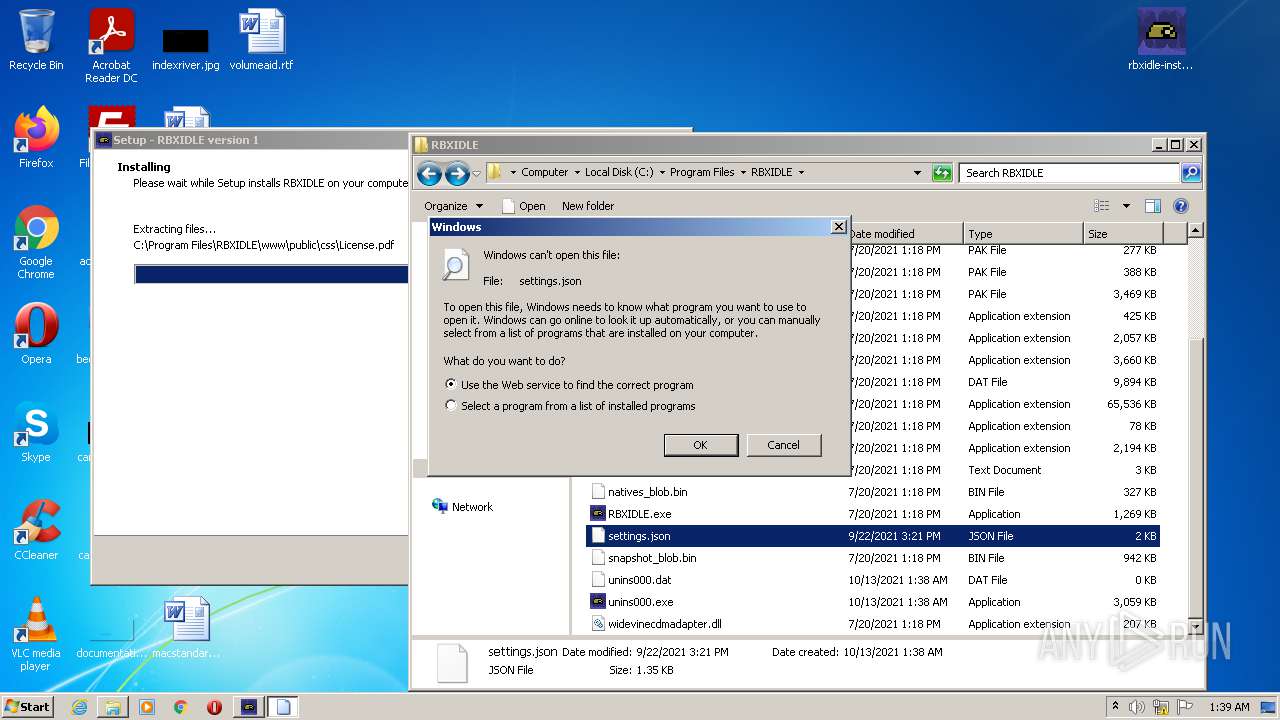This screenshot has width=1280, height=720.
Task: Launch VLC media player shortcut
Action: click(36, 634)
